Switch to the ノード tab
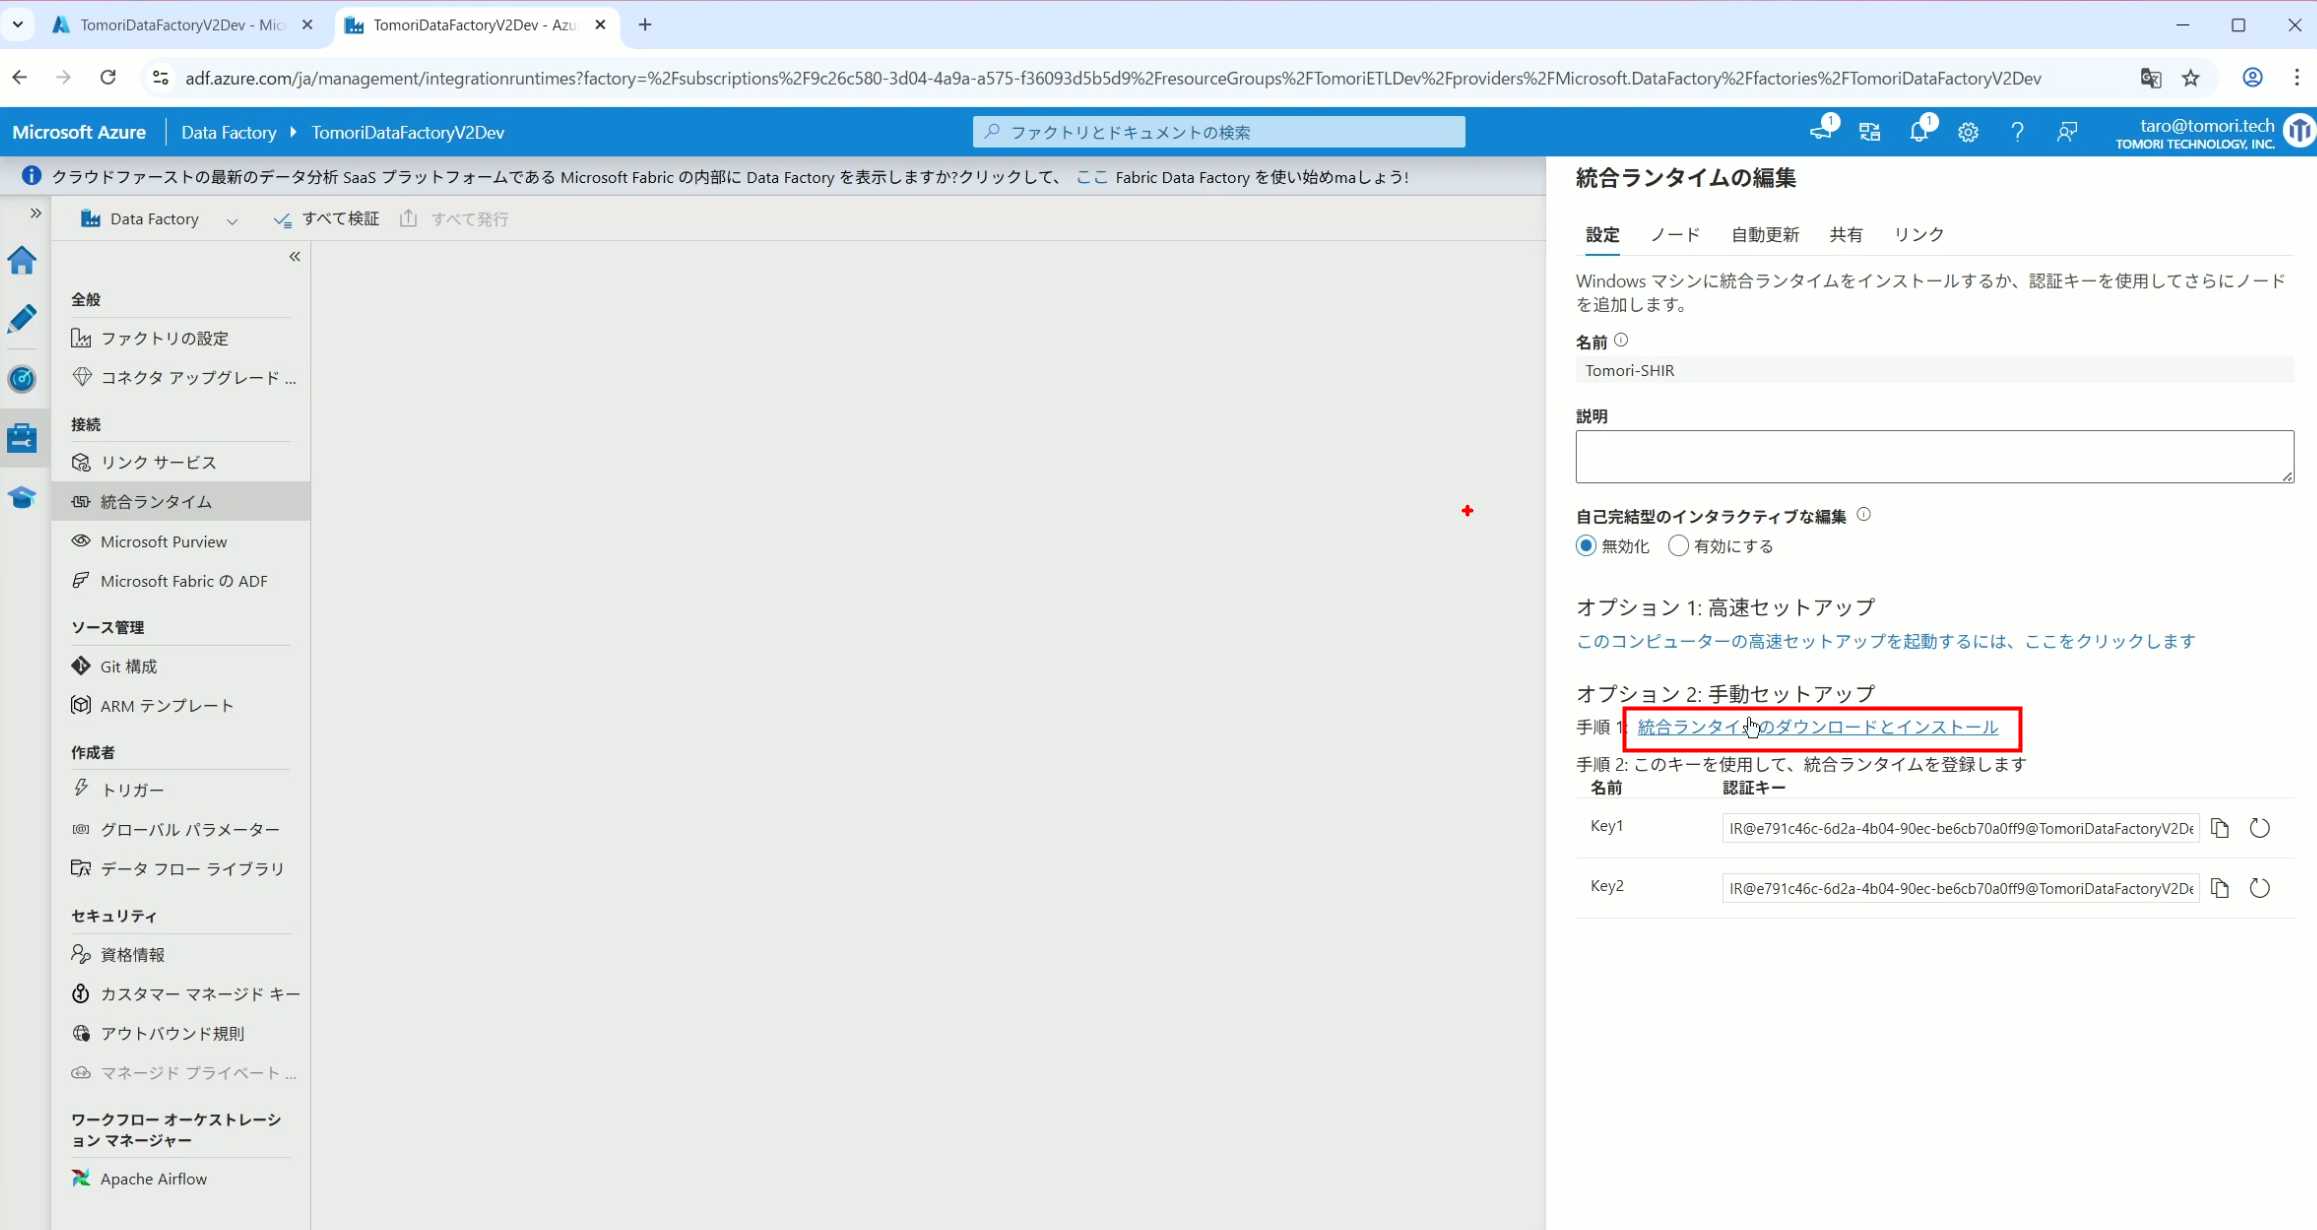This screenshot has height=1230, width=2317. (1674, 235)
